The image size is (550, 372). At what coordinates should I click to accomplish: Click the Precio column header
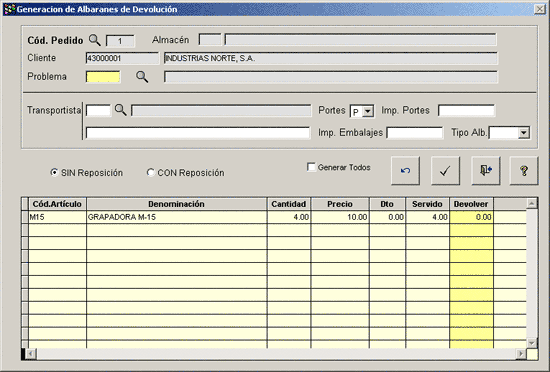(340, 204)
